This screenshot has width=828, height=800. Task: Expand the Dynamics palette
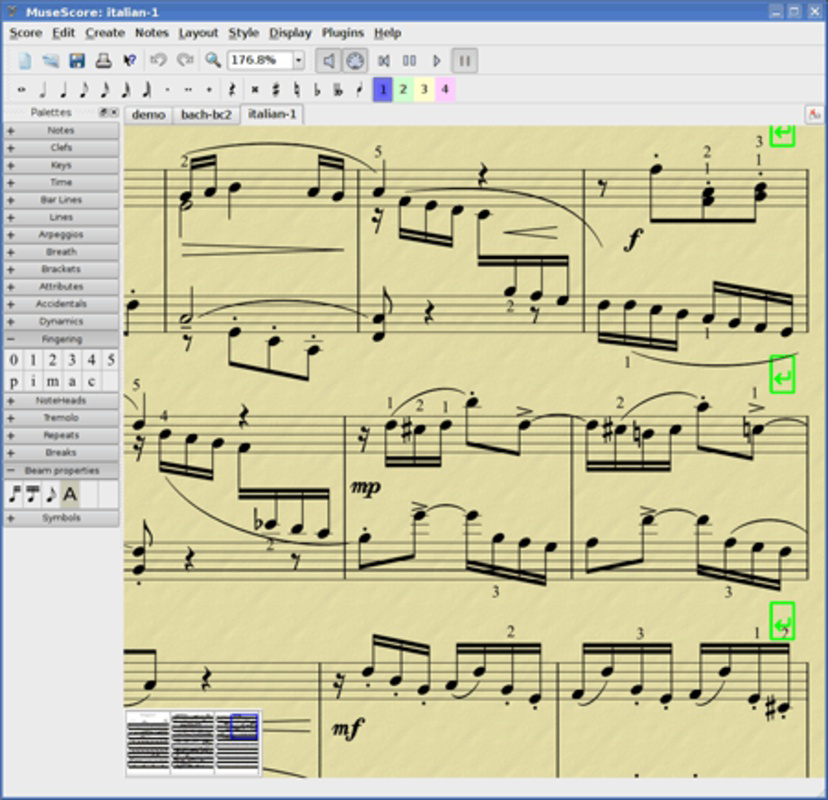point(60,321)
